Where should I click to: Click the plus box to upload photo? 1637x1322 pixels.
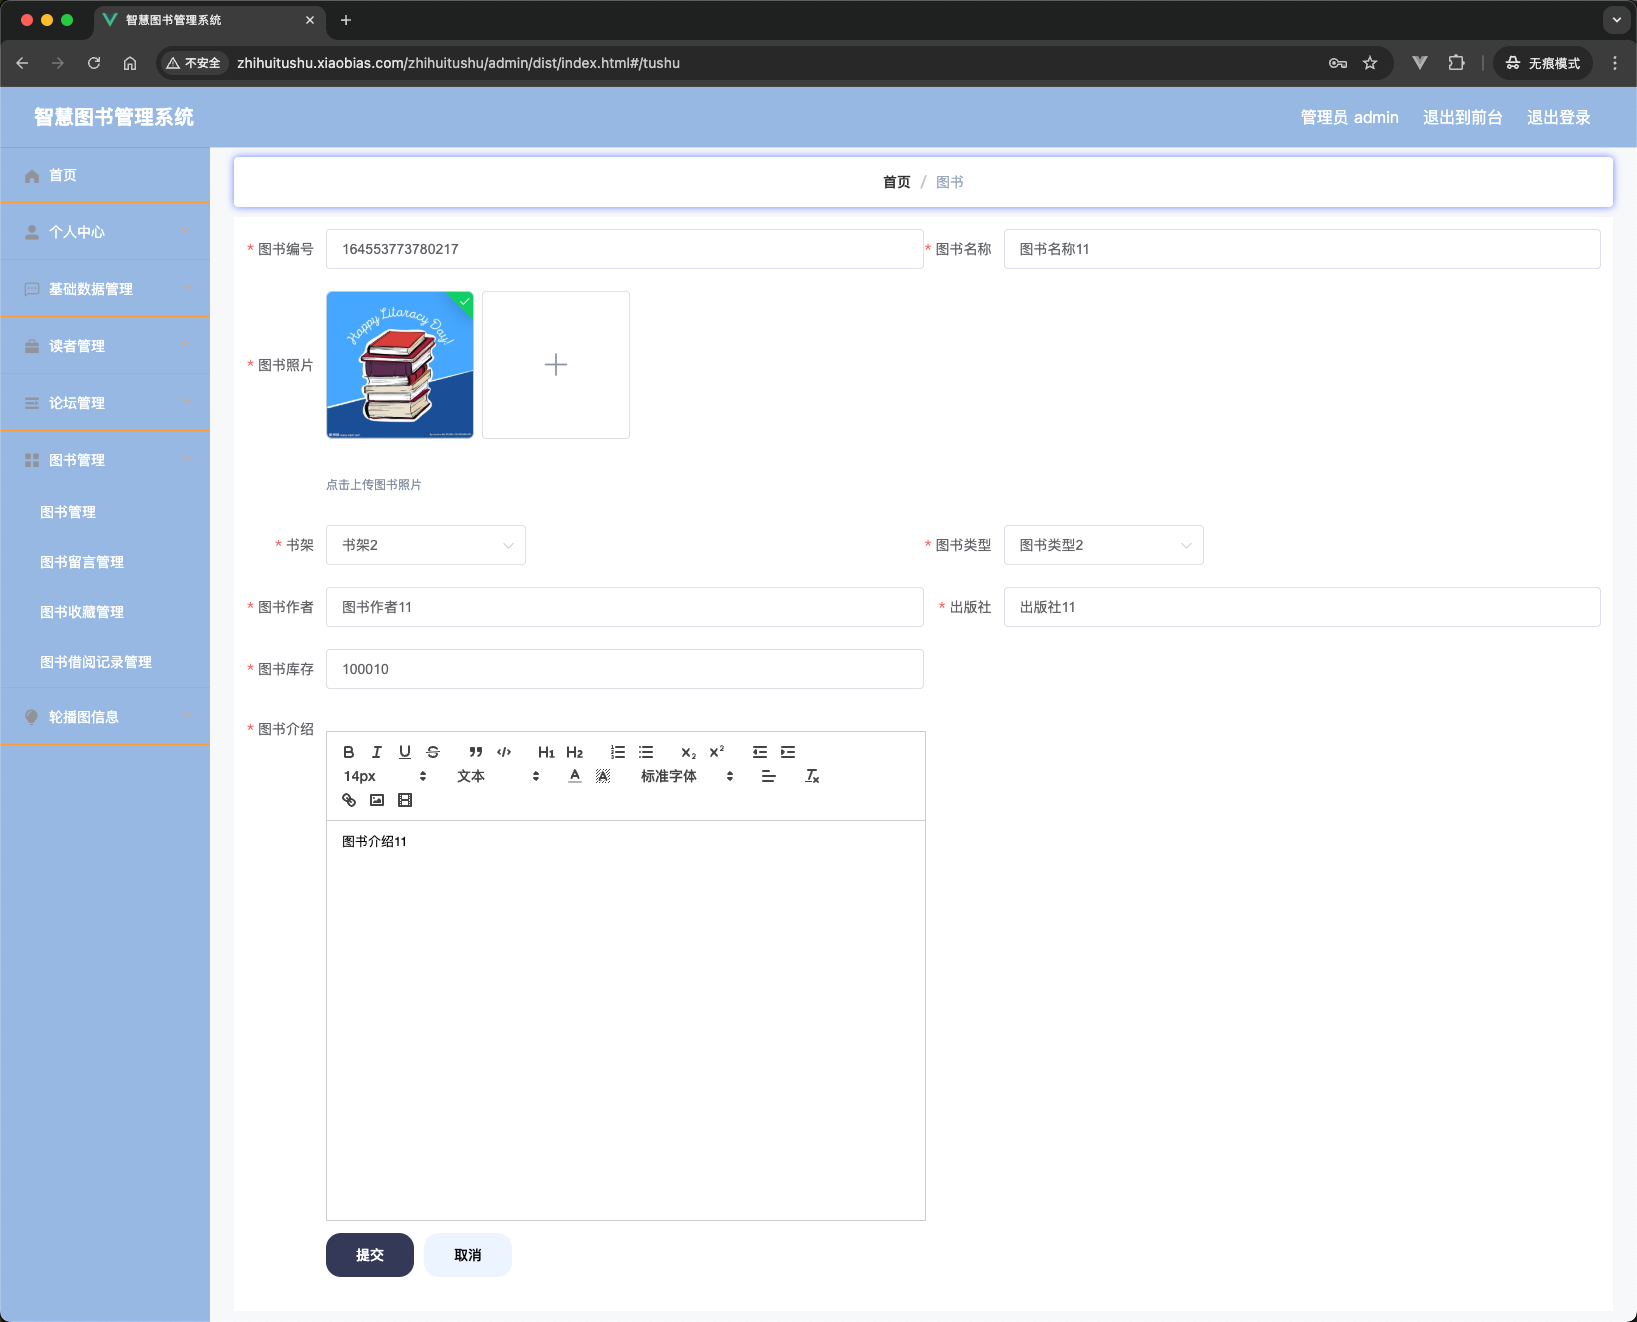click(x=556, y=365)
